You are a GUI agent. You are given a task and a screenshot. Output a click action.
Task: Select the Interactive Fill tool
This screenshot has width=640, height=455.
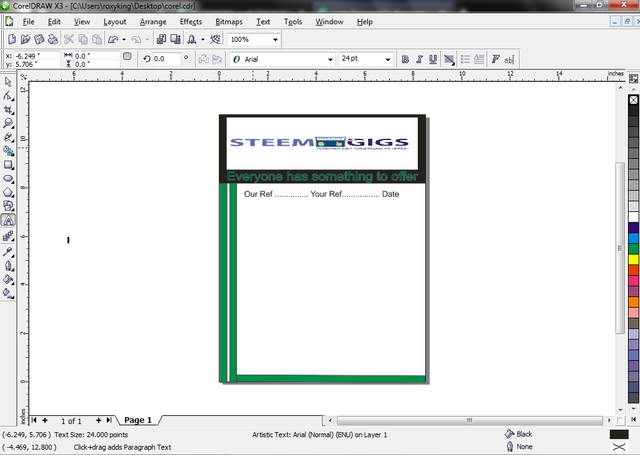pos(8,293)
